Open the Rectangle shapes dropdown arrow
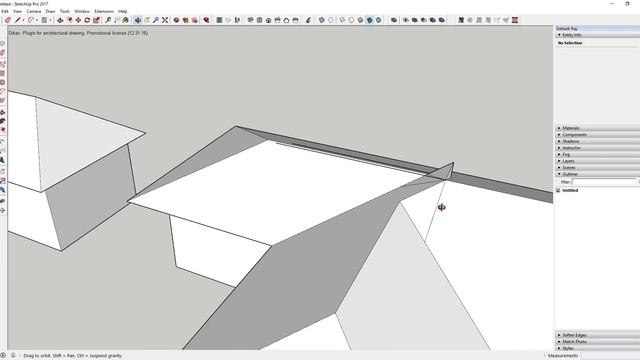The width and height of the screenshot is (640, 360). tap(50, 20)
